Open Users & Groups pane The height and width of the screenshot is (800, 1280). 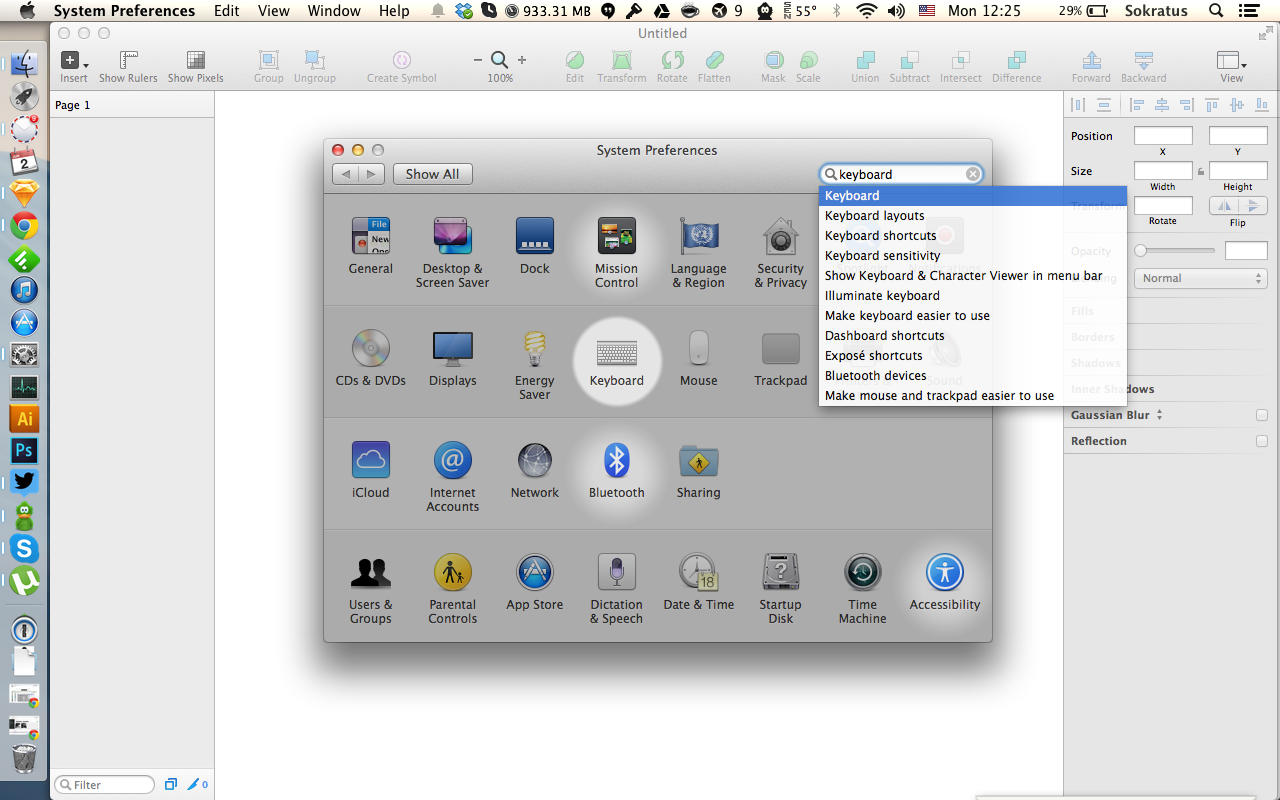370,589
